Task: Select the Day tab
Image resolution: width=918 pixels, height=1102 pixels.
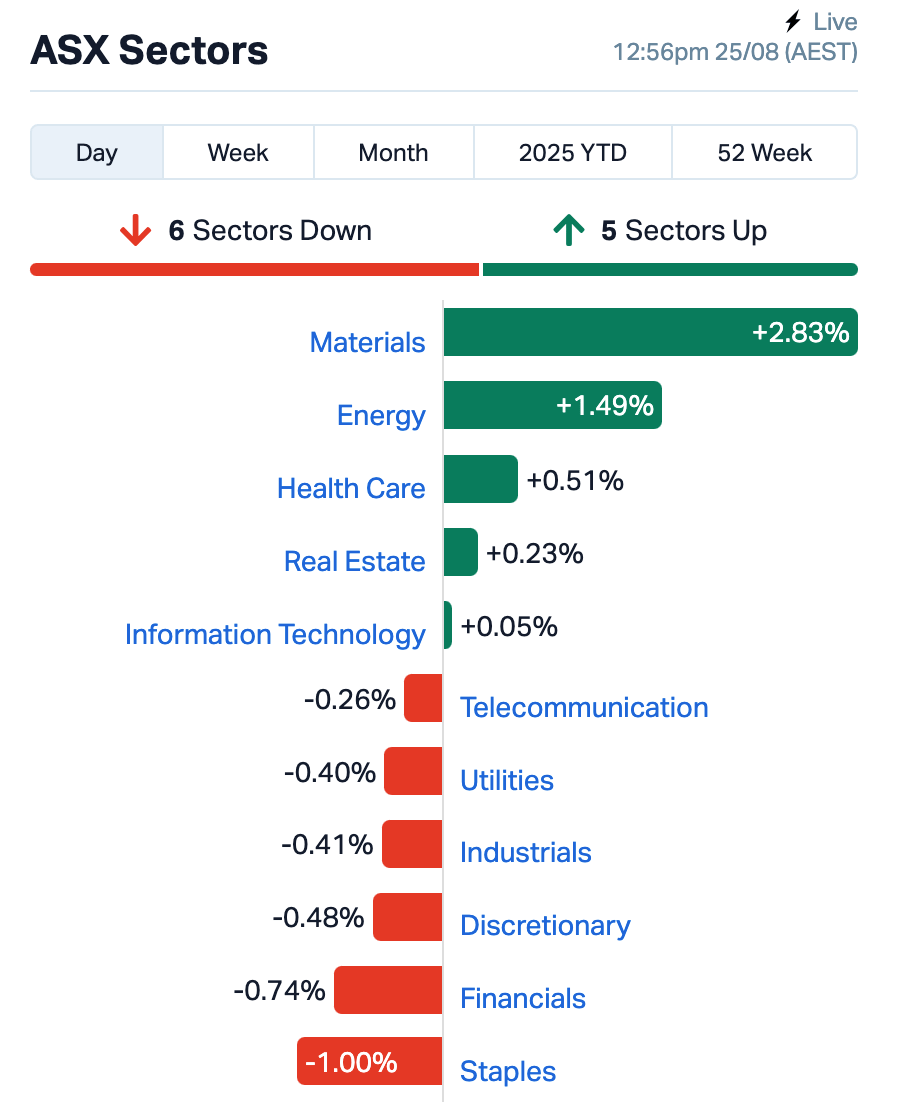Action: tap(97, 153)
